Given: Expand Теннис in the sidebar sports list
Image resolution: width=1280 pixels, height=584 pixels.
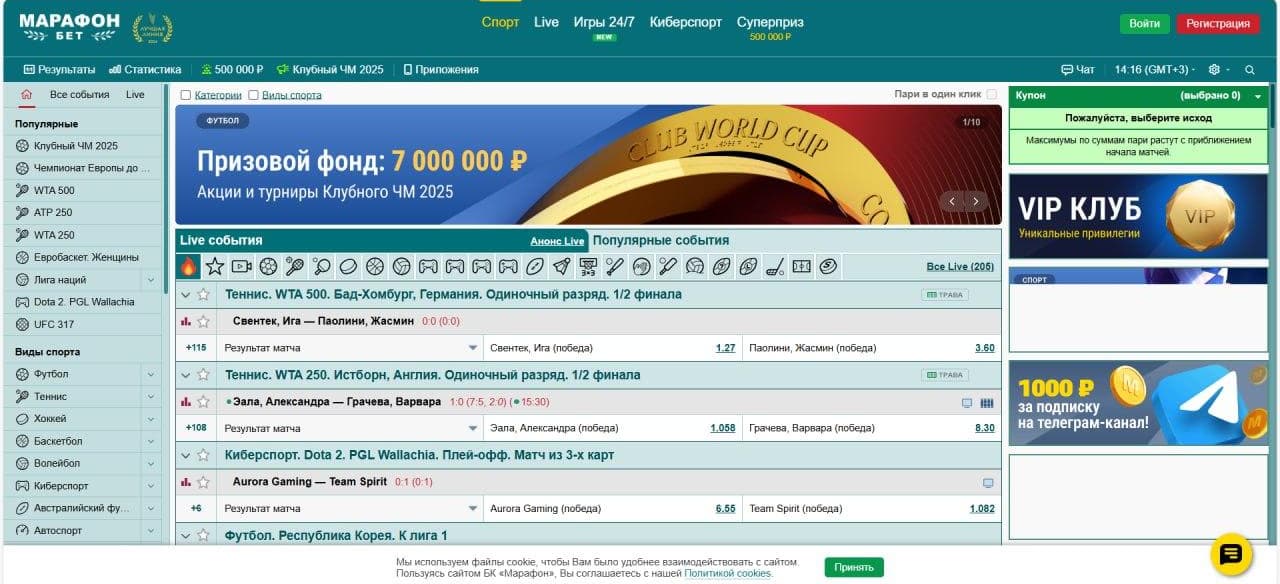Looking at the screenshot, I should click(151, 396).
